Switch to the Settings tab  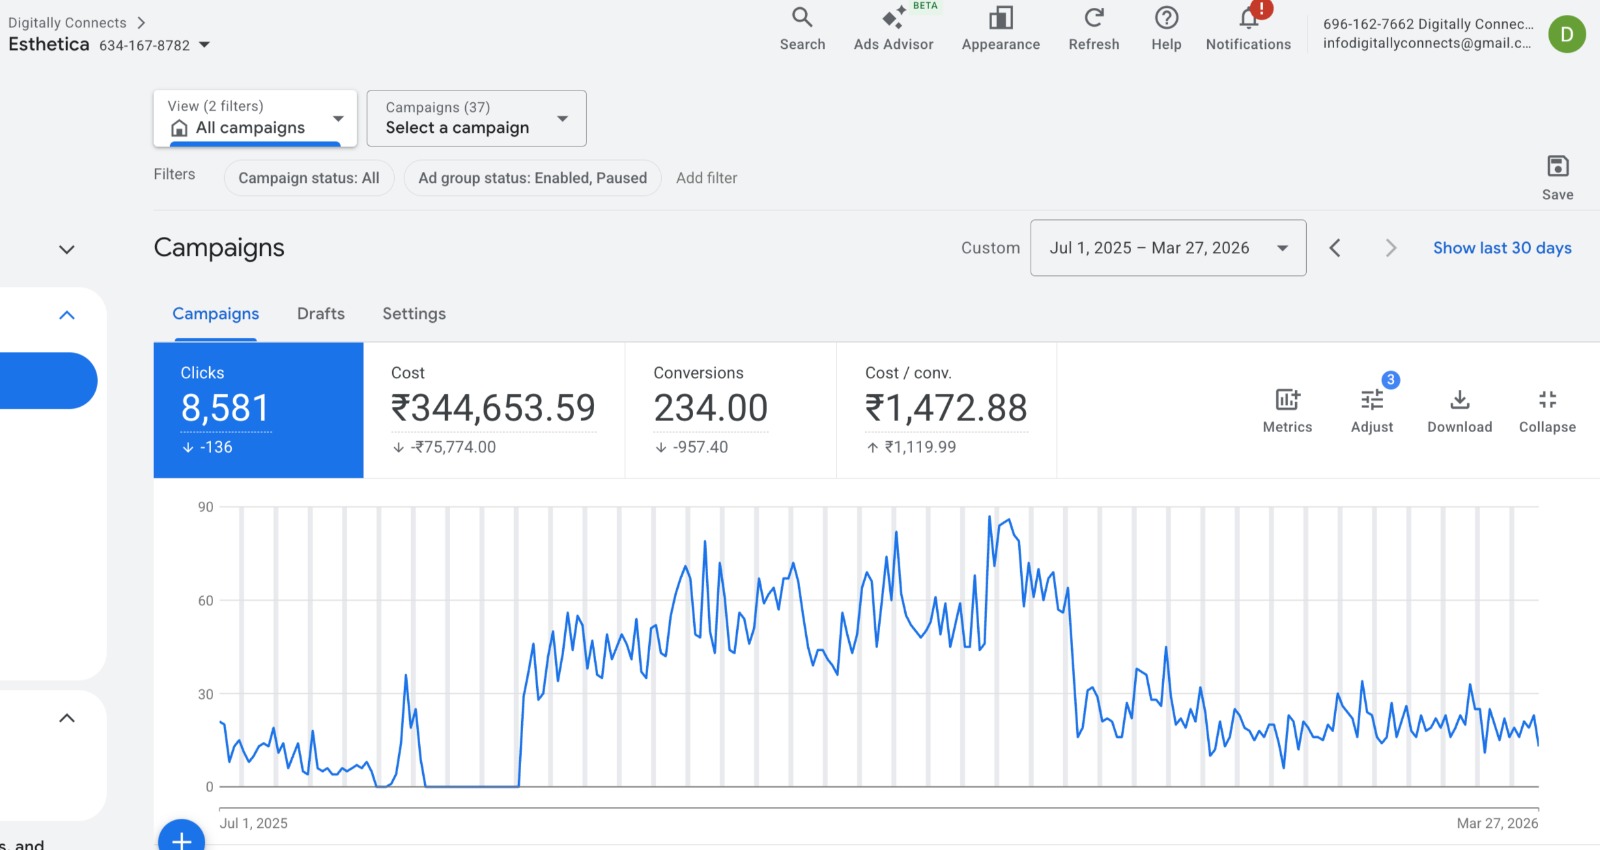[x=414, y=314]
